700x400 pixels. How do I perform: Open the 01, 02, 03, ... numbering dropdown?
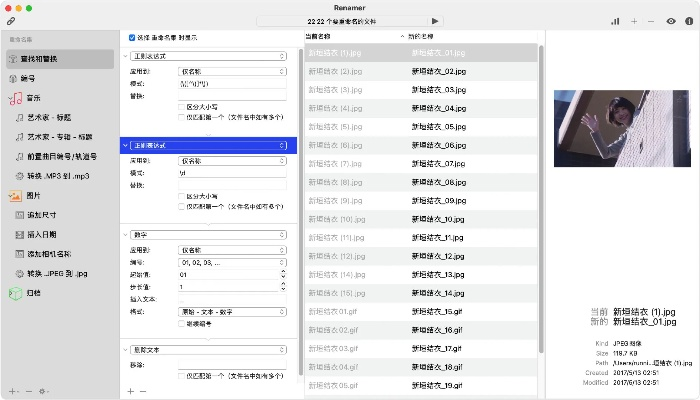pyautogui.click(x=232, y=262)
